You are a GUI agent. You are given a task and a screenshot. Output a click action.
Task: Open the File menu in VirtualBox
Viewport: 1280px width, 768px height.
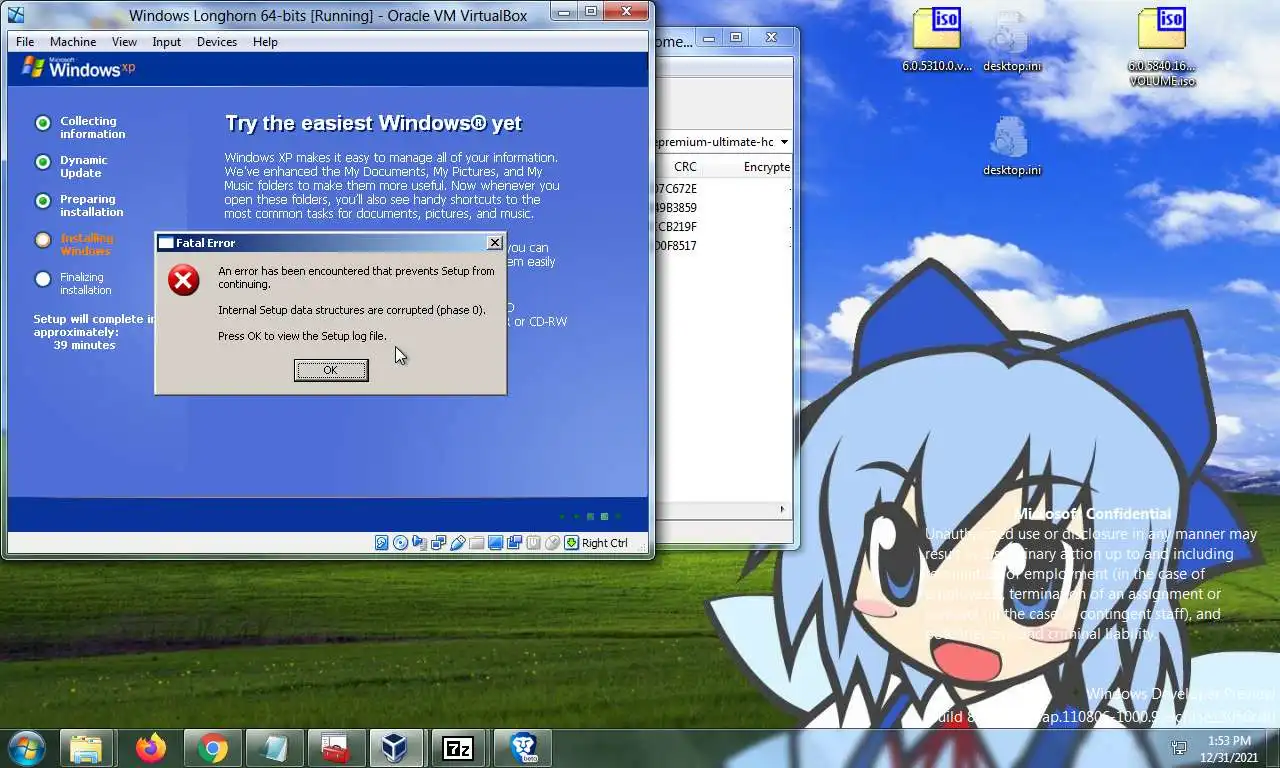[x=25, y=42]
